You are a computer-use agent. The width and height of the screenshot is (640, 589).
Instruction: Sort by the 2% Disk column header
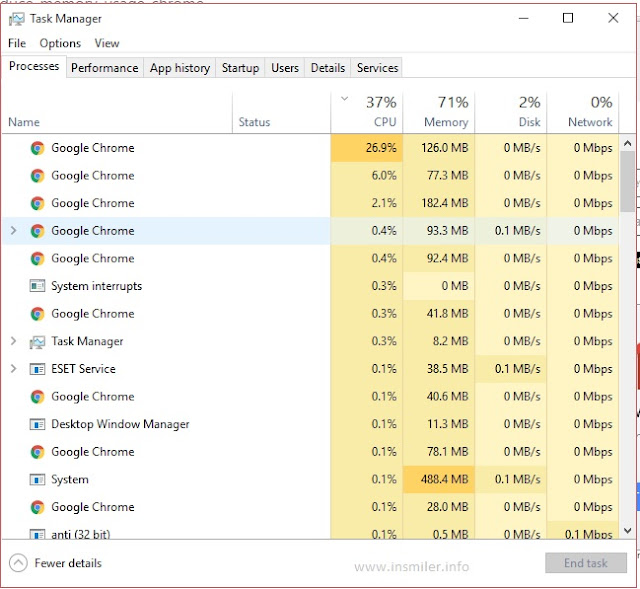(511, 113)
